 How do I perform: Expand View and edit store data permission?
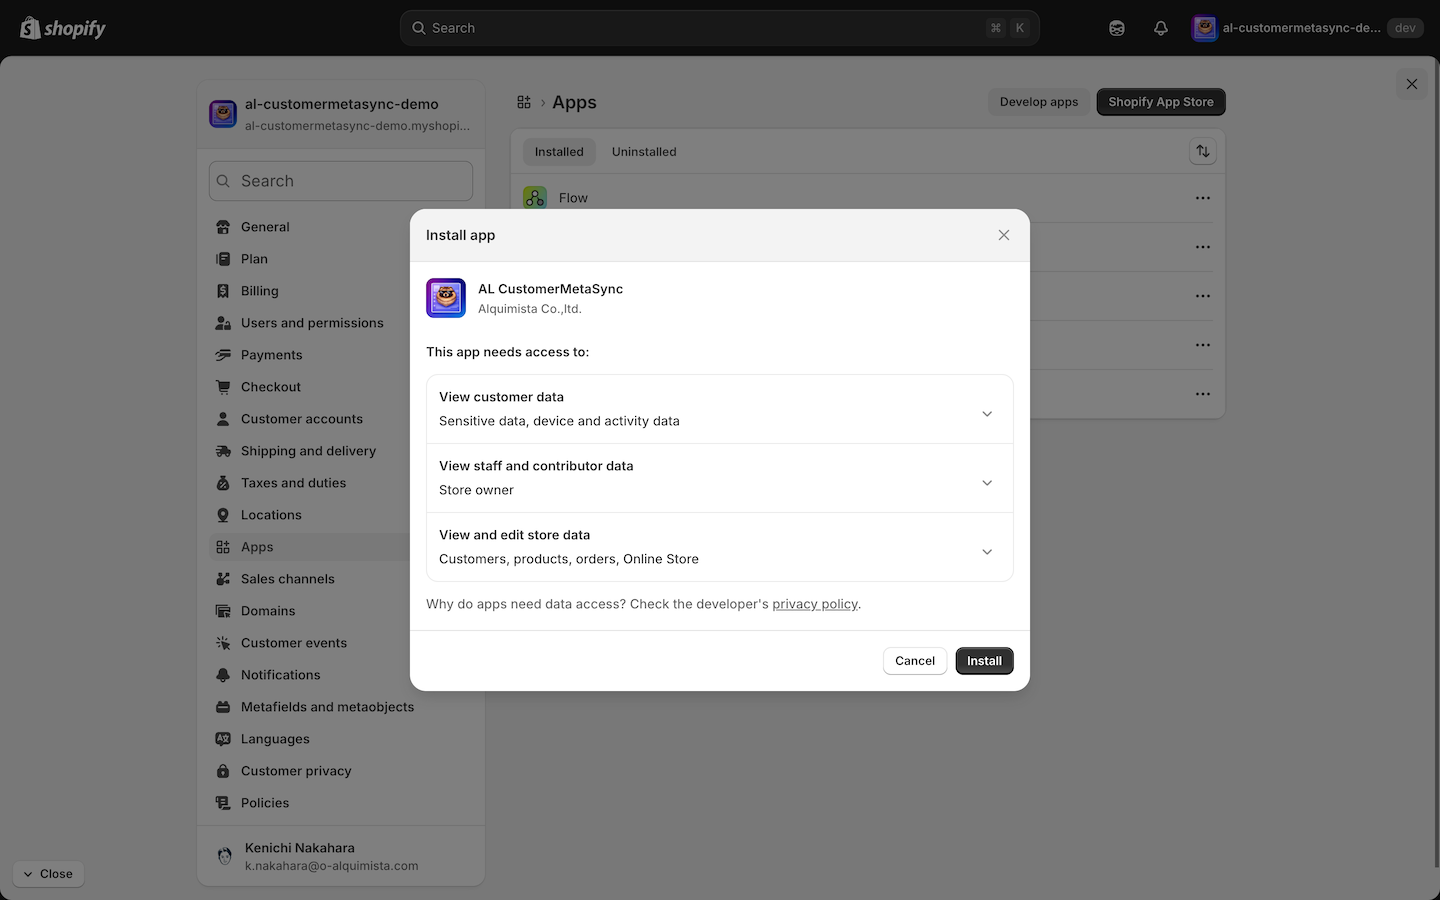tap(720, 547)
